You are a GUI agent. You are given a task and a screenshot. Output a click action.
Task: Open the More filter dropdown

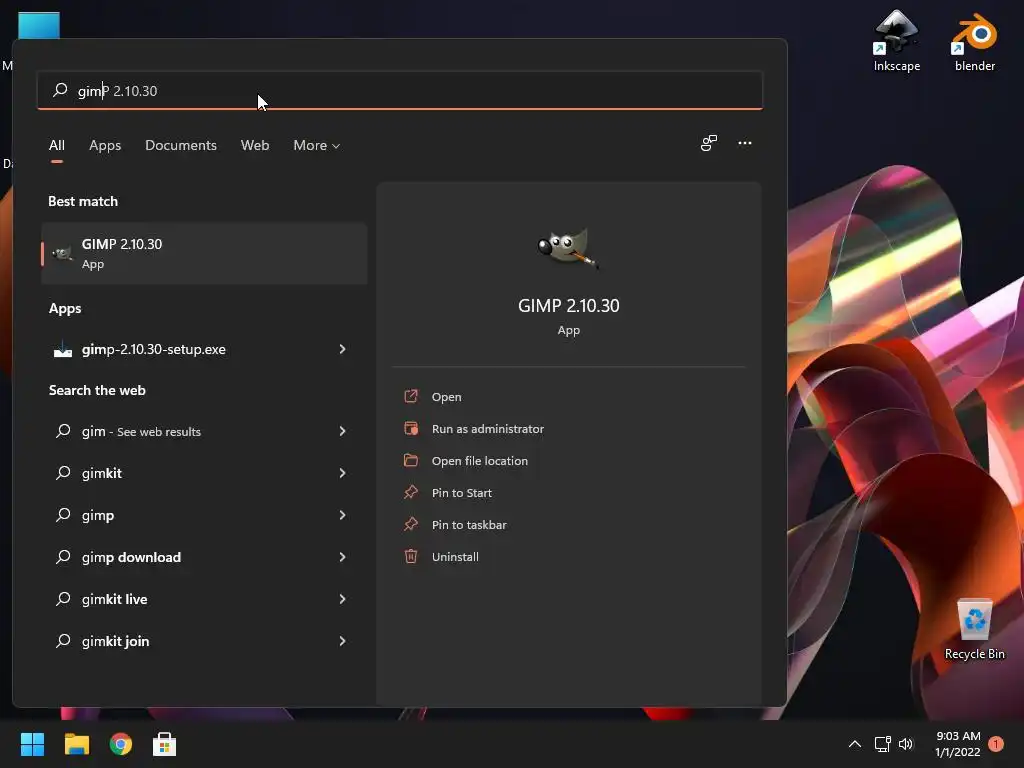[x=317, y=145]
